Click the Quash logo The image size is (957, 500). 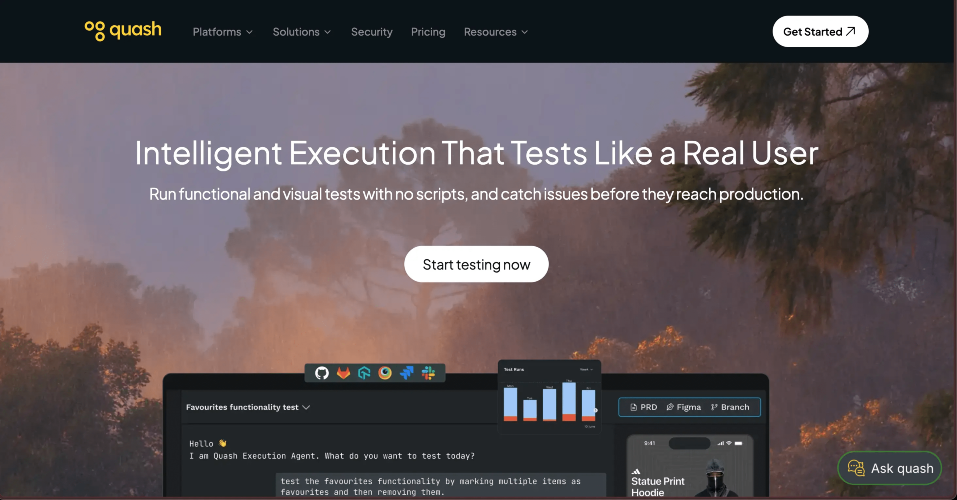point(123,31)
